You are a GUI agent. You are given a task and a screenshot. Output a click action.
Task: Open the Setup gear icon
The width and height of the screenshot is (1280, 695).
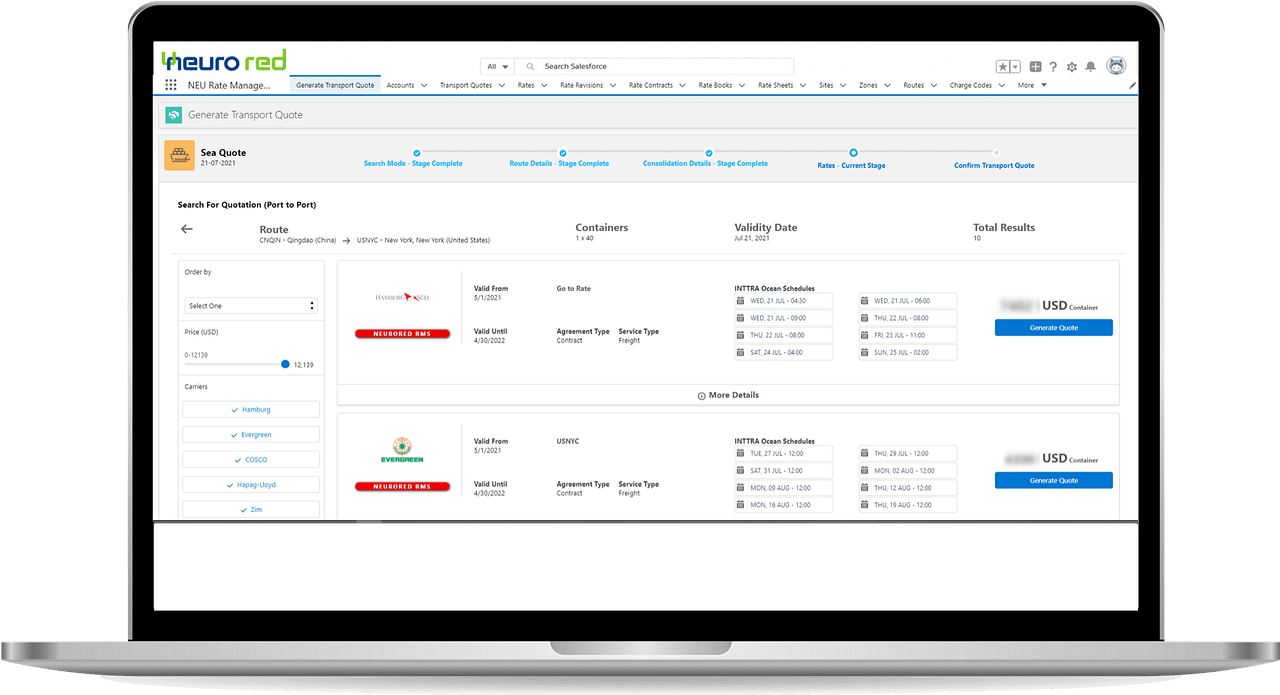(1072, 67)
